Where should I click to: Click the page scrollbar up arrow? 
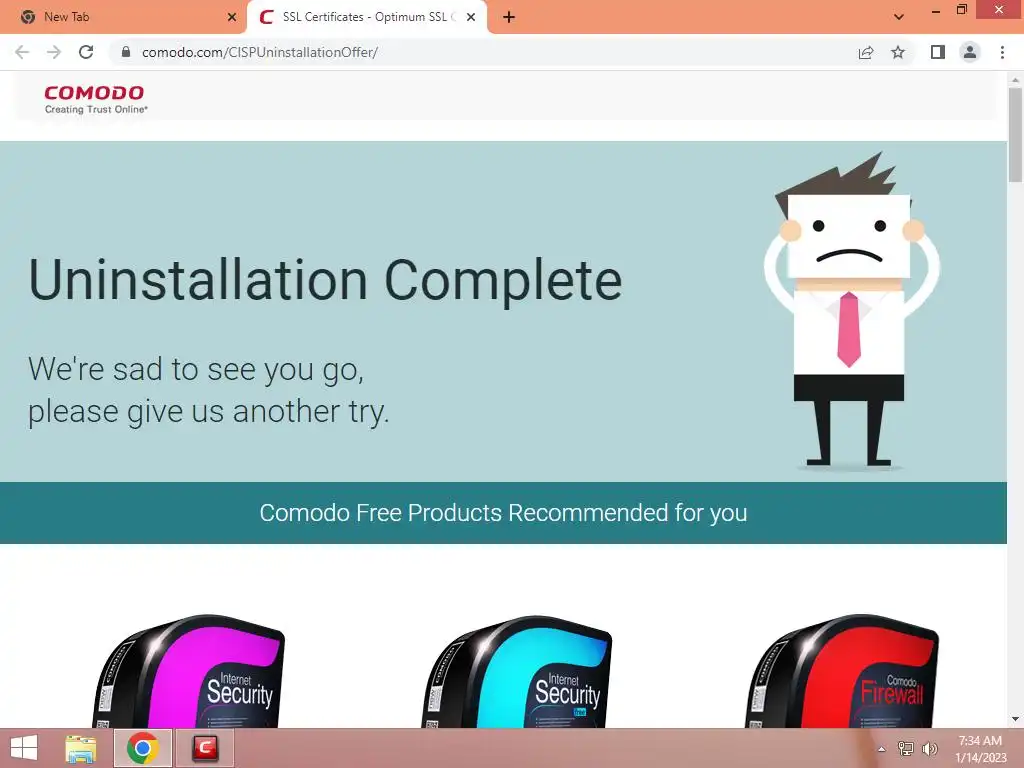point(1015,80)
